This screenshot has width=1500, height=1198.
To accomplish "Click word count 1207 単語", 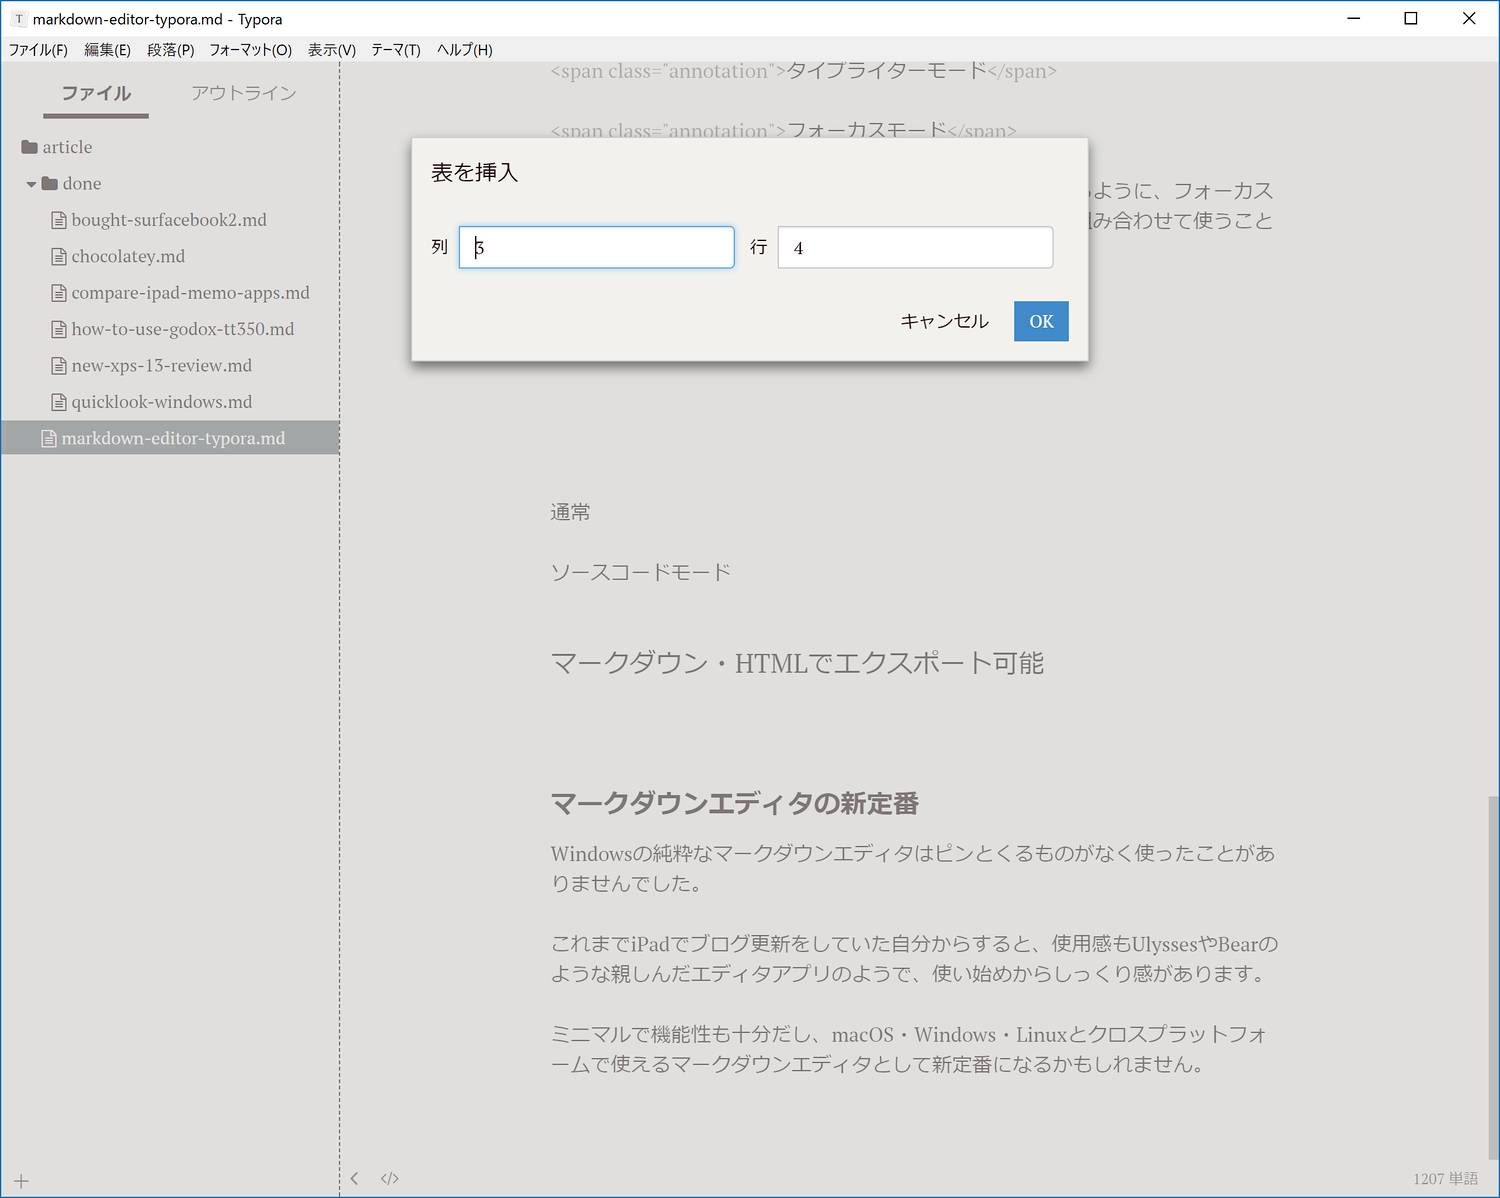I will [x=1445, y=1179].
